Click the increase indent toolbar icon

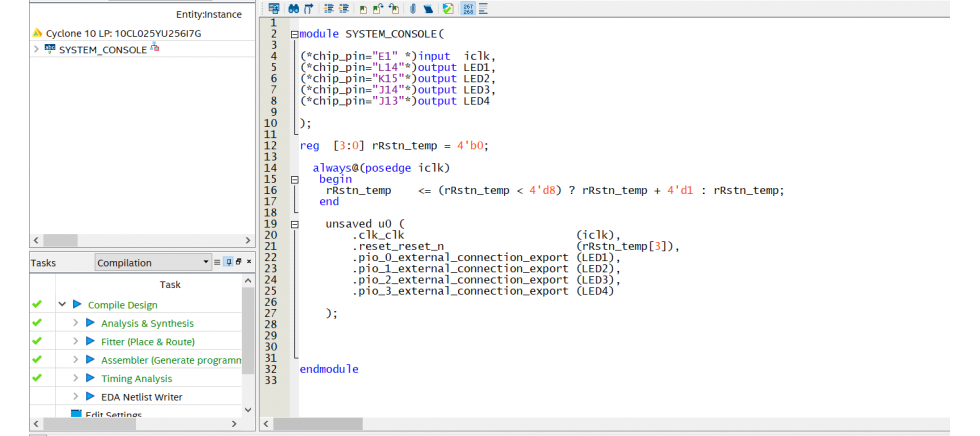327,8
